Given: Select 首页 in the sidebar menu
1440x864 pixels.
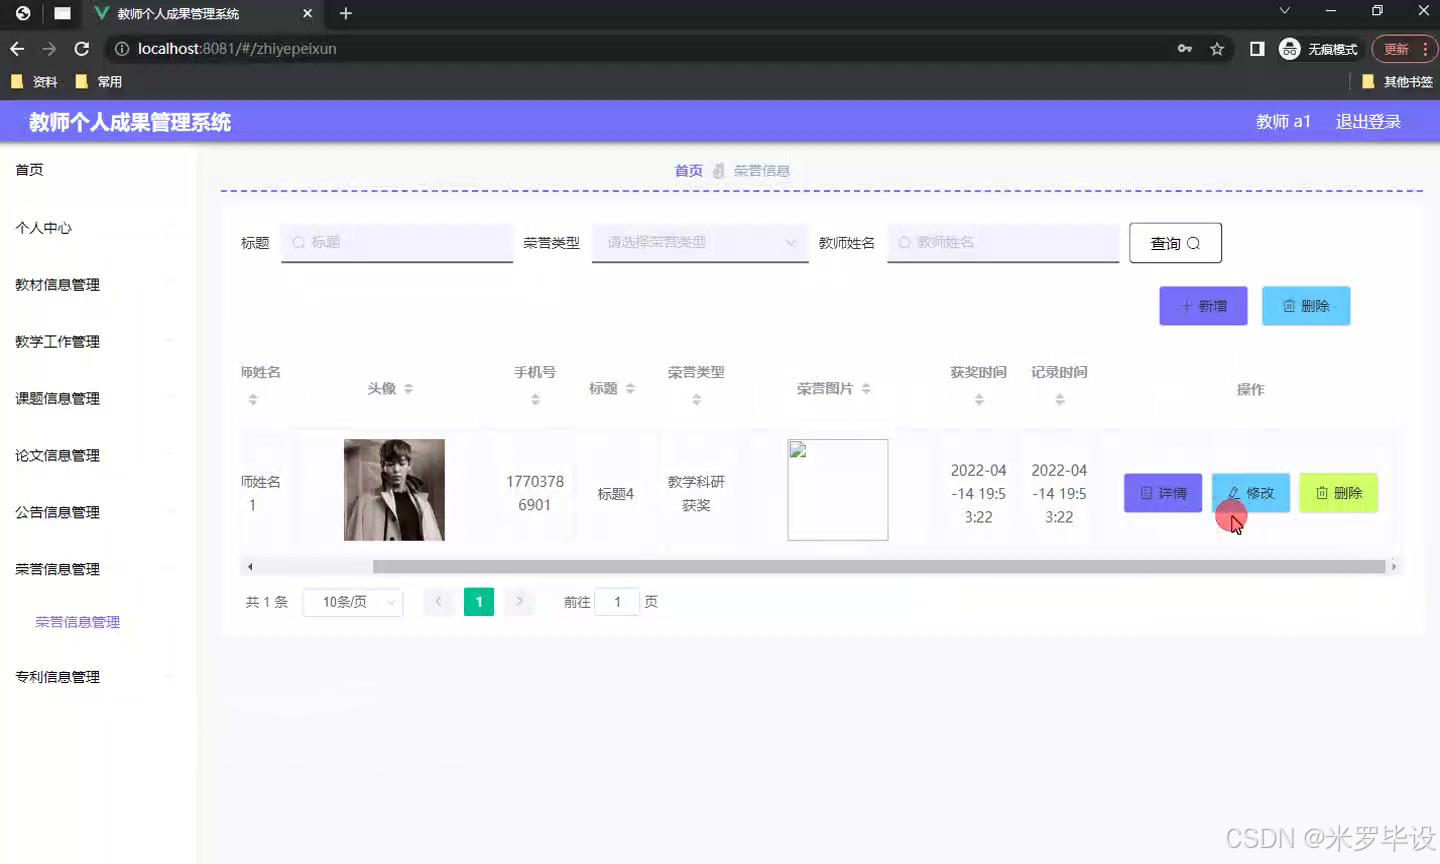Looking at the screenshot, I should coord(29,169).
